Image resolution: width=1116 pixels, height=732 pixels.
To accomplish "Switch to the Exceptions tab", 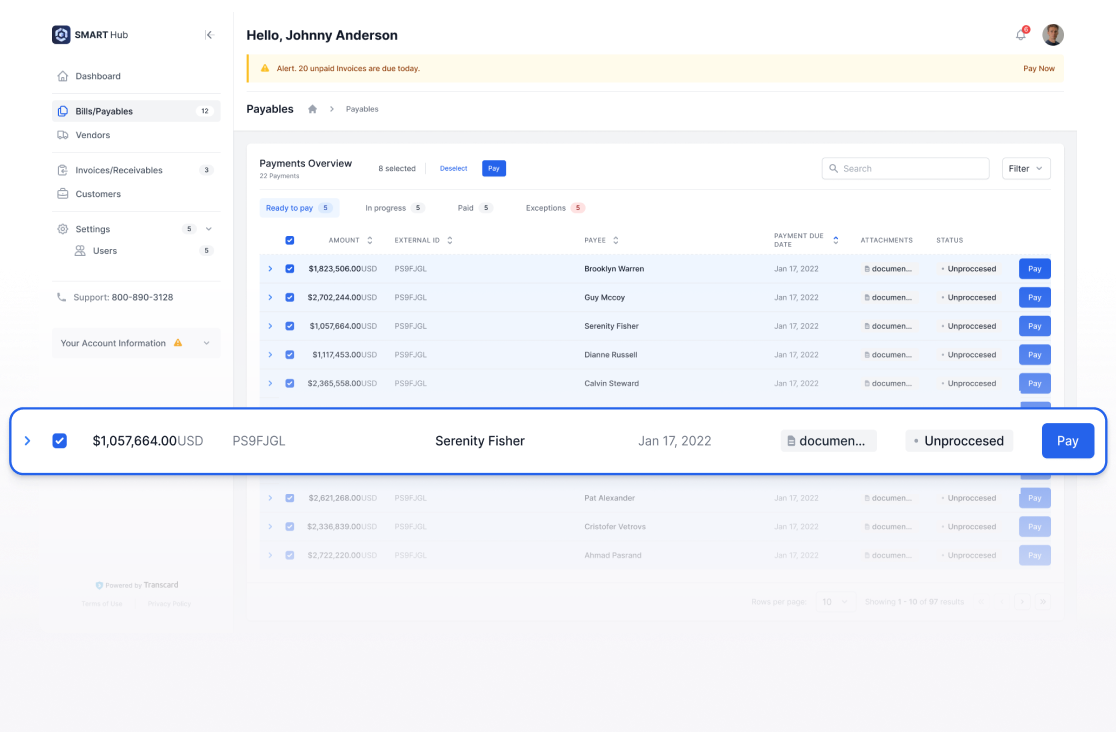I will [x=547, y=207].
